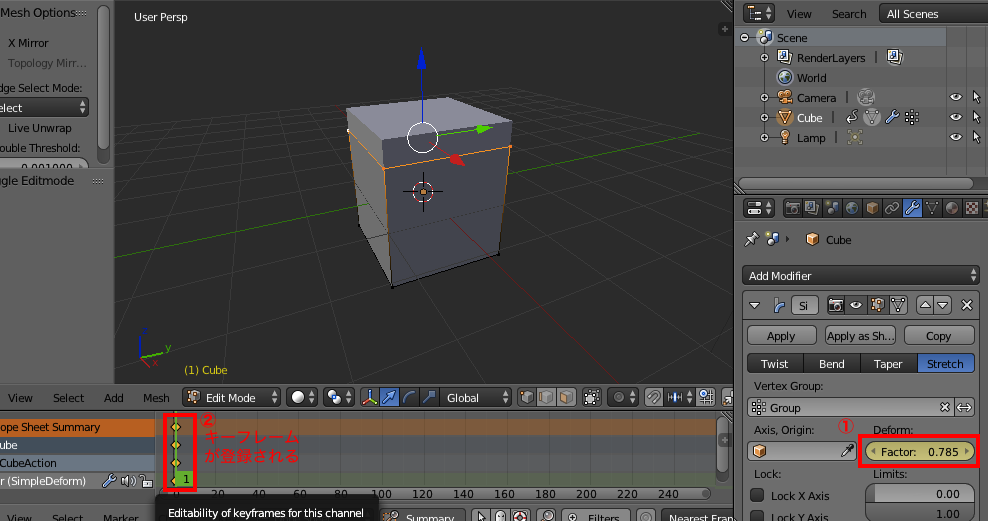Click Cube's vertex groups icon in outliner
988x521 pixels.
(x=912, y=117)
